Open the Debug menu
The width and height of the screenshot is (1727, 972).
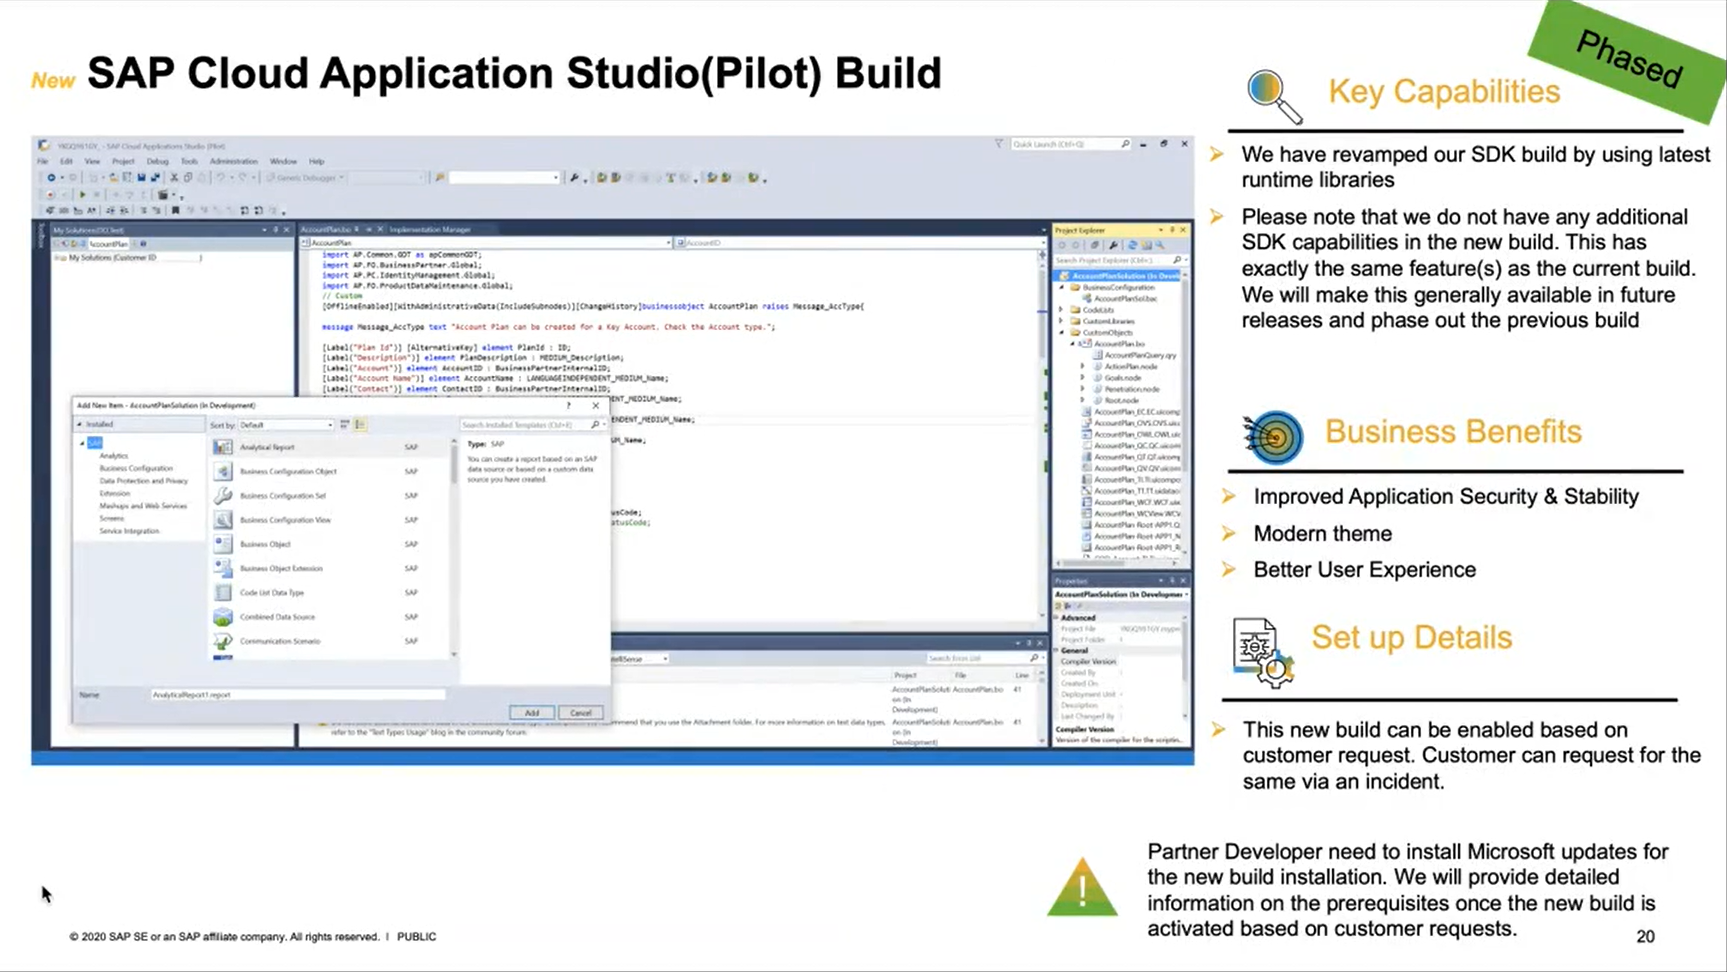(158, 161)
